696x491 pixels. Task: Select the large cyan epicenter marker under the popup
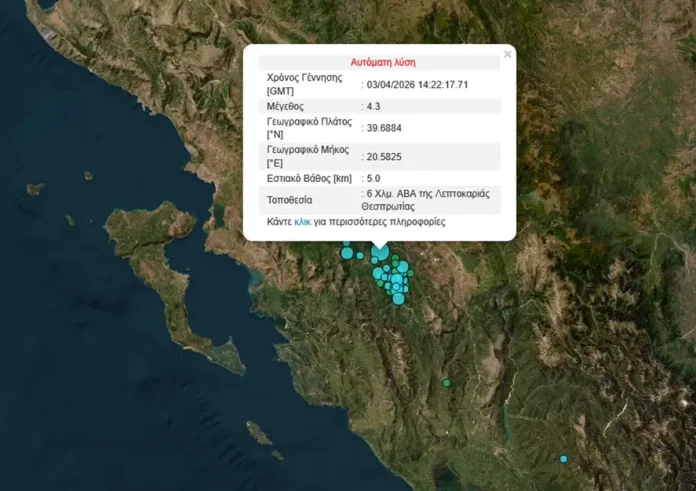coord(380,253)
